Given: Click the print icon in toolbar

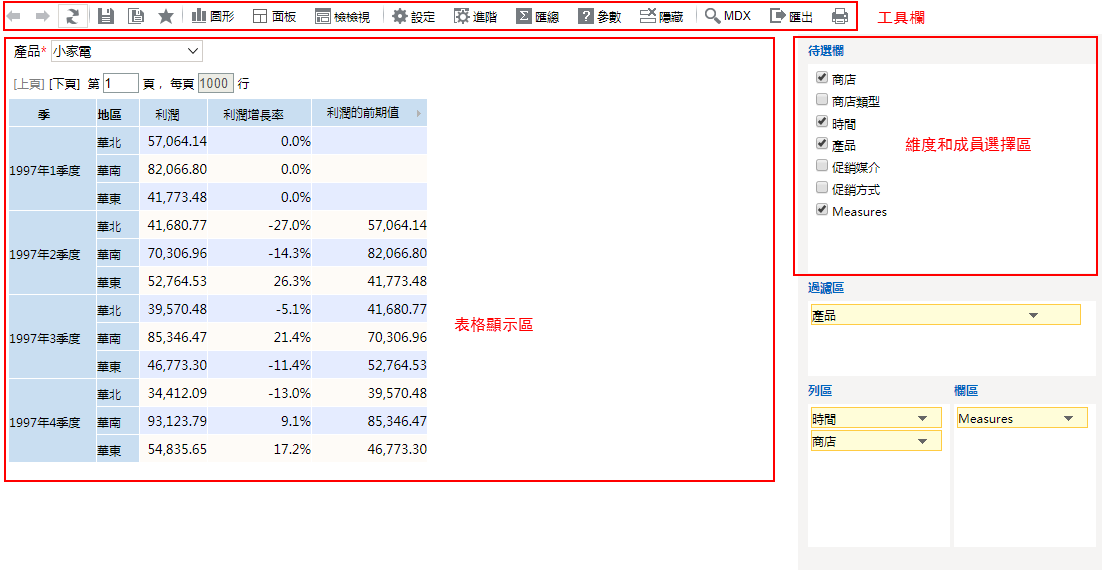Looking at the screenshot, I should click(x=840, y=16).
